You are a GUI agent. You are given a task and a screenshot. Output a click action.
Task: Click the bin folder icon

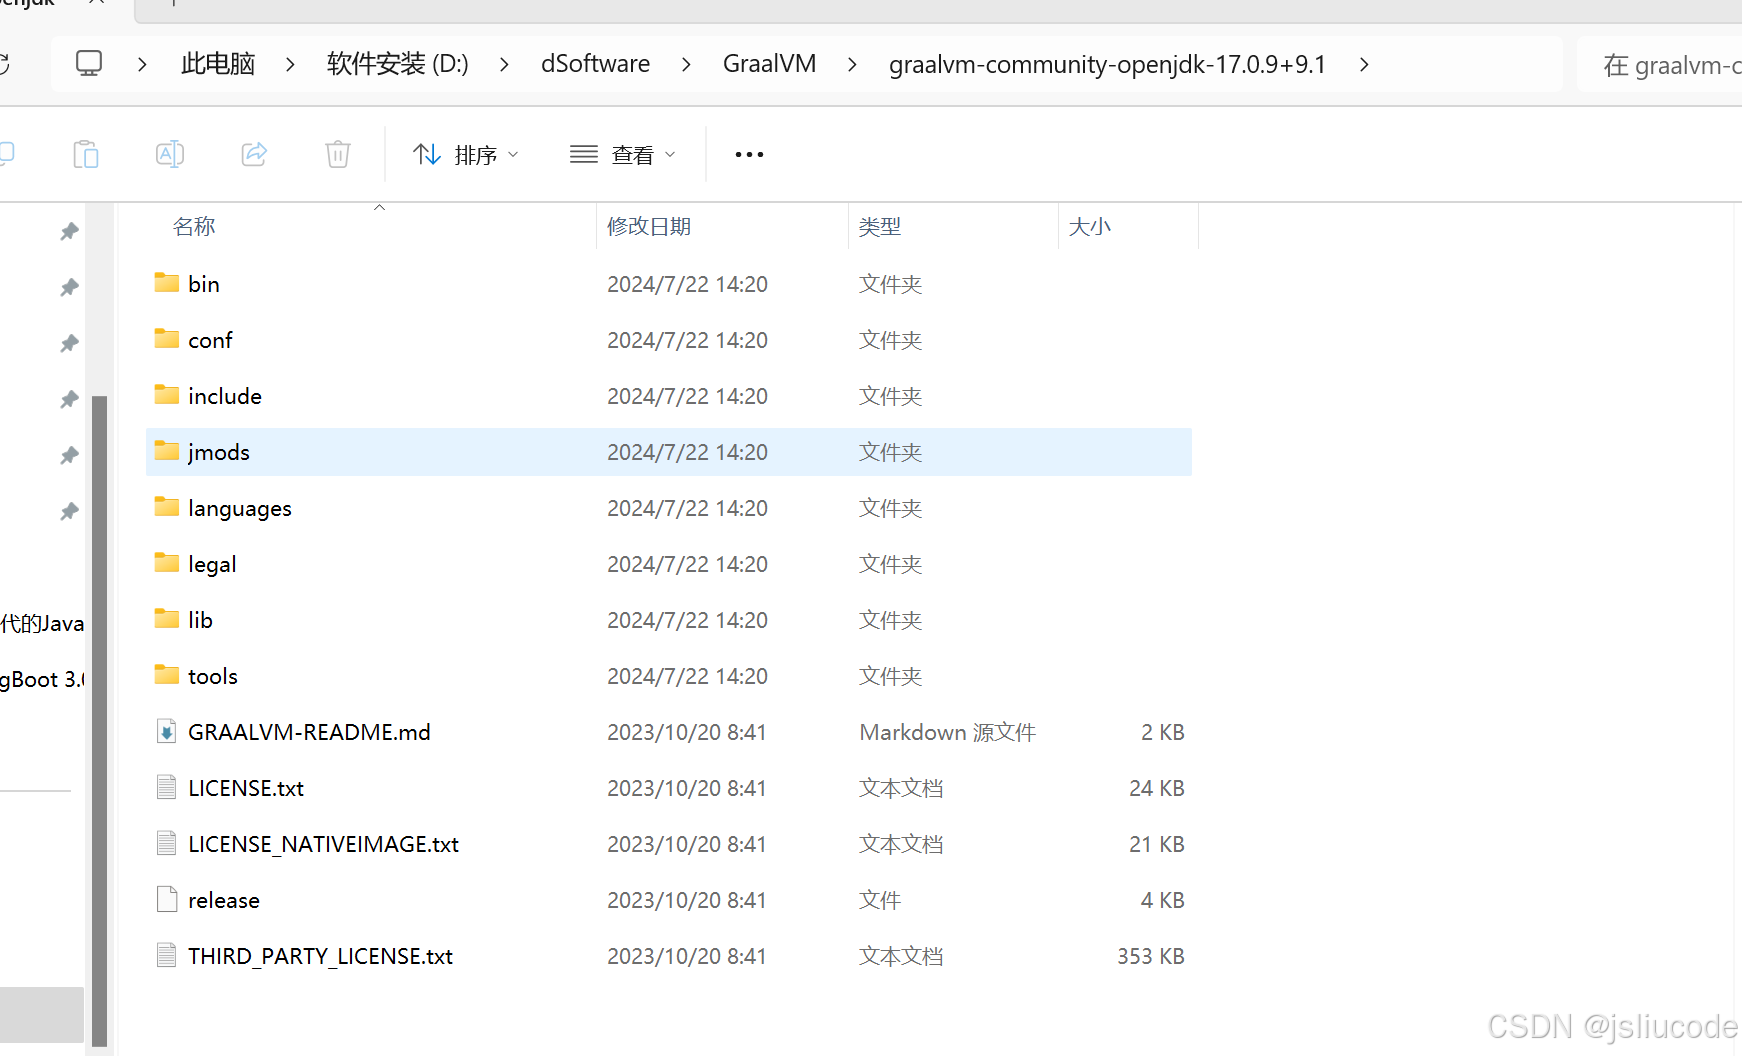[x=166, y=283]
